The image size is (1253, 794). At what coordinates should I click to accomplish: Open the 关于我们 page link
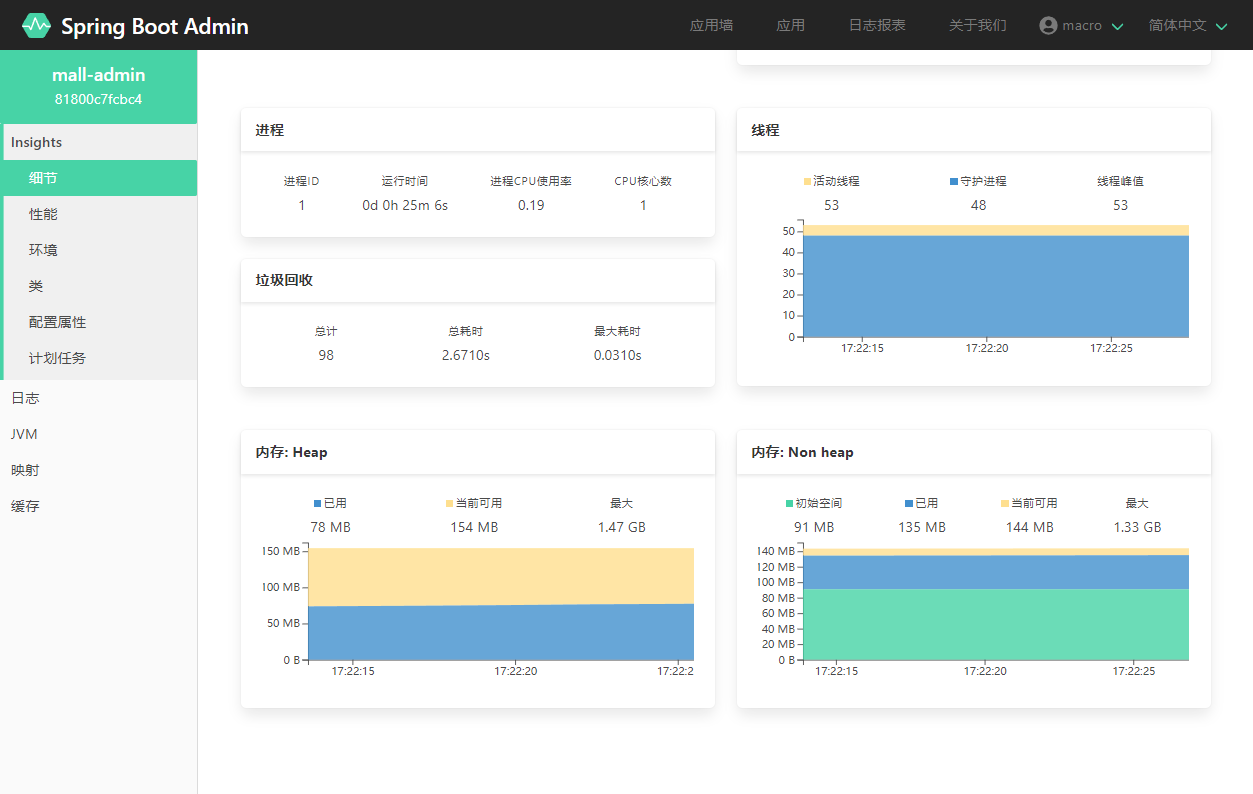pos(977,25)
